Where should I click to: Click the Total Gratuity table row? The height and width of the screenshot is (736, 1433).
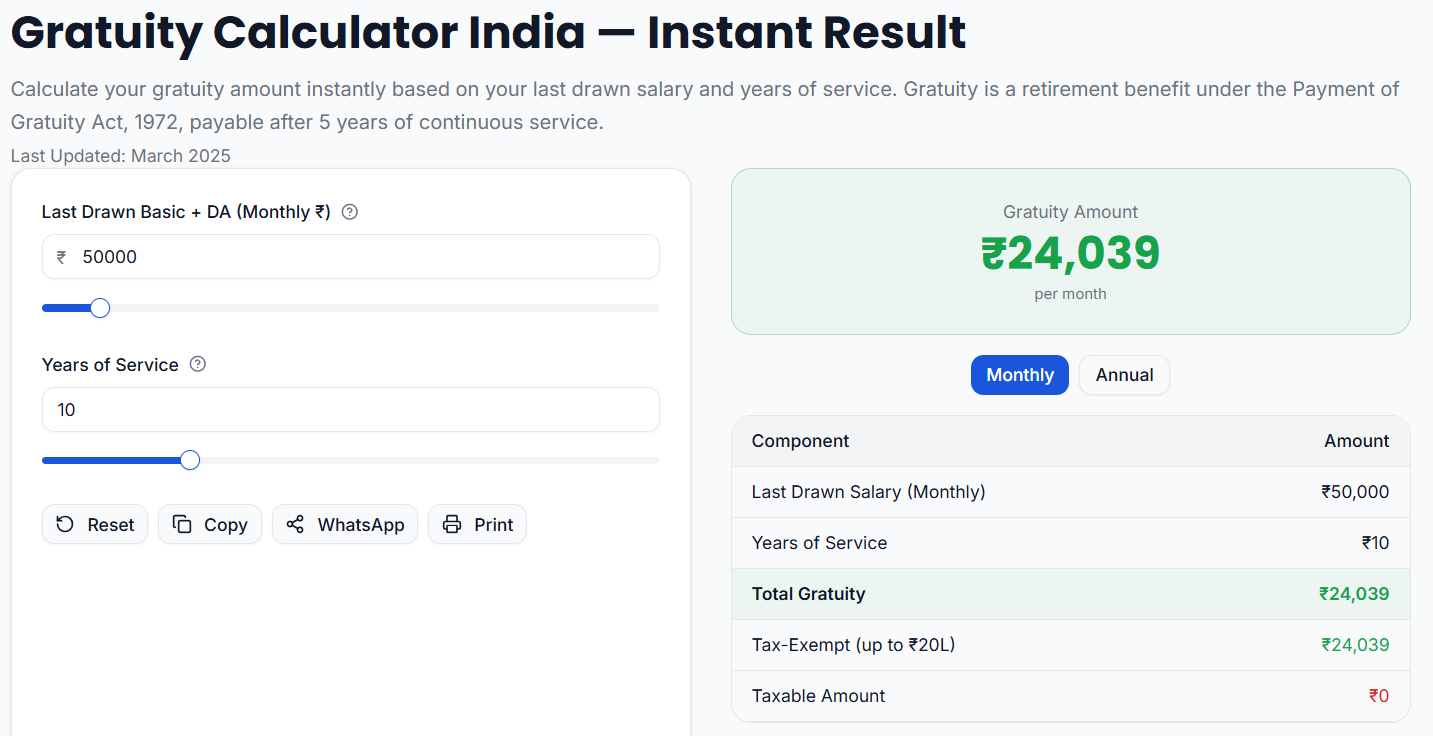click(x=1069, y=593)
